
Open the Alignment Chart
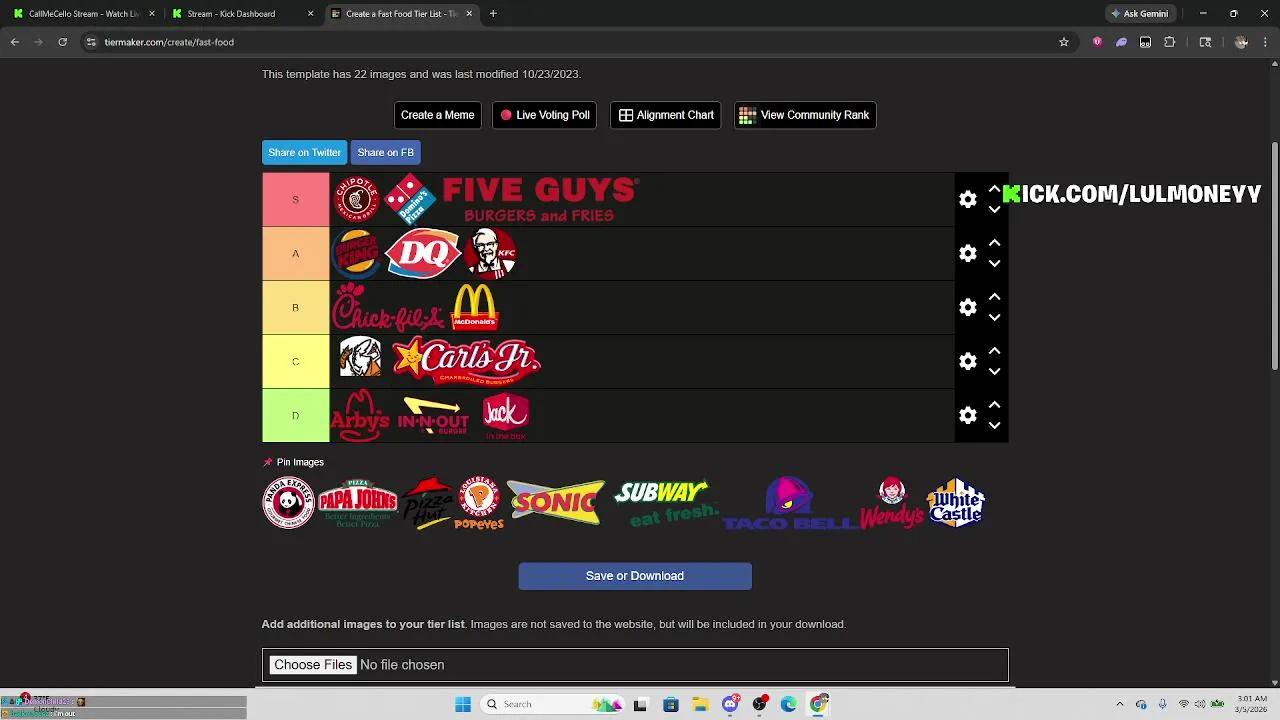coord(665,115)
